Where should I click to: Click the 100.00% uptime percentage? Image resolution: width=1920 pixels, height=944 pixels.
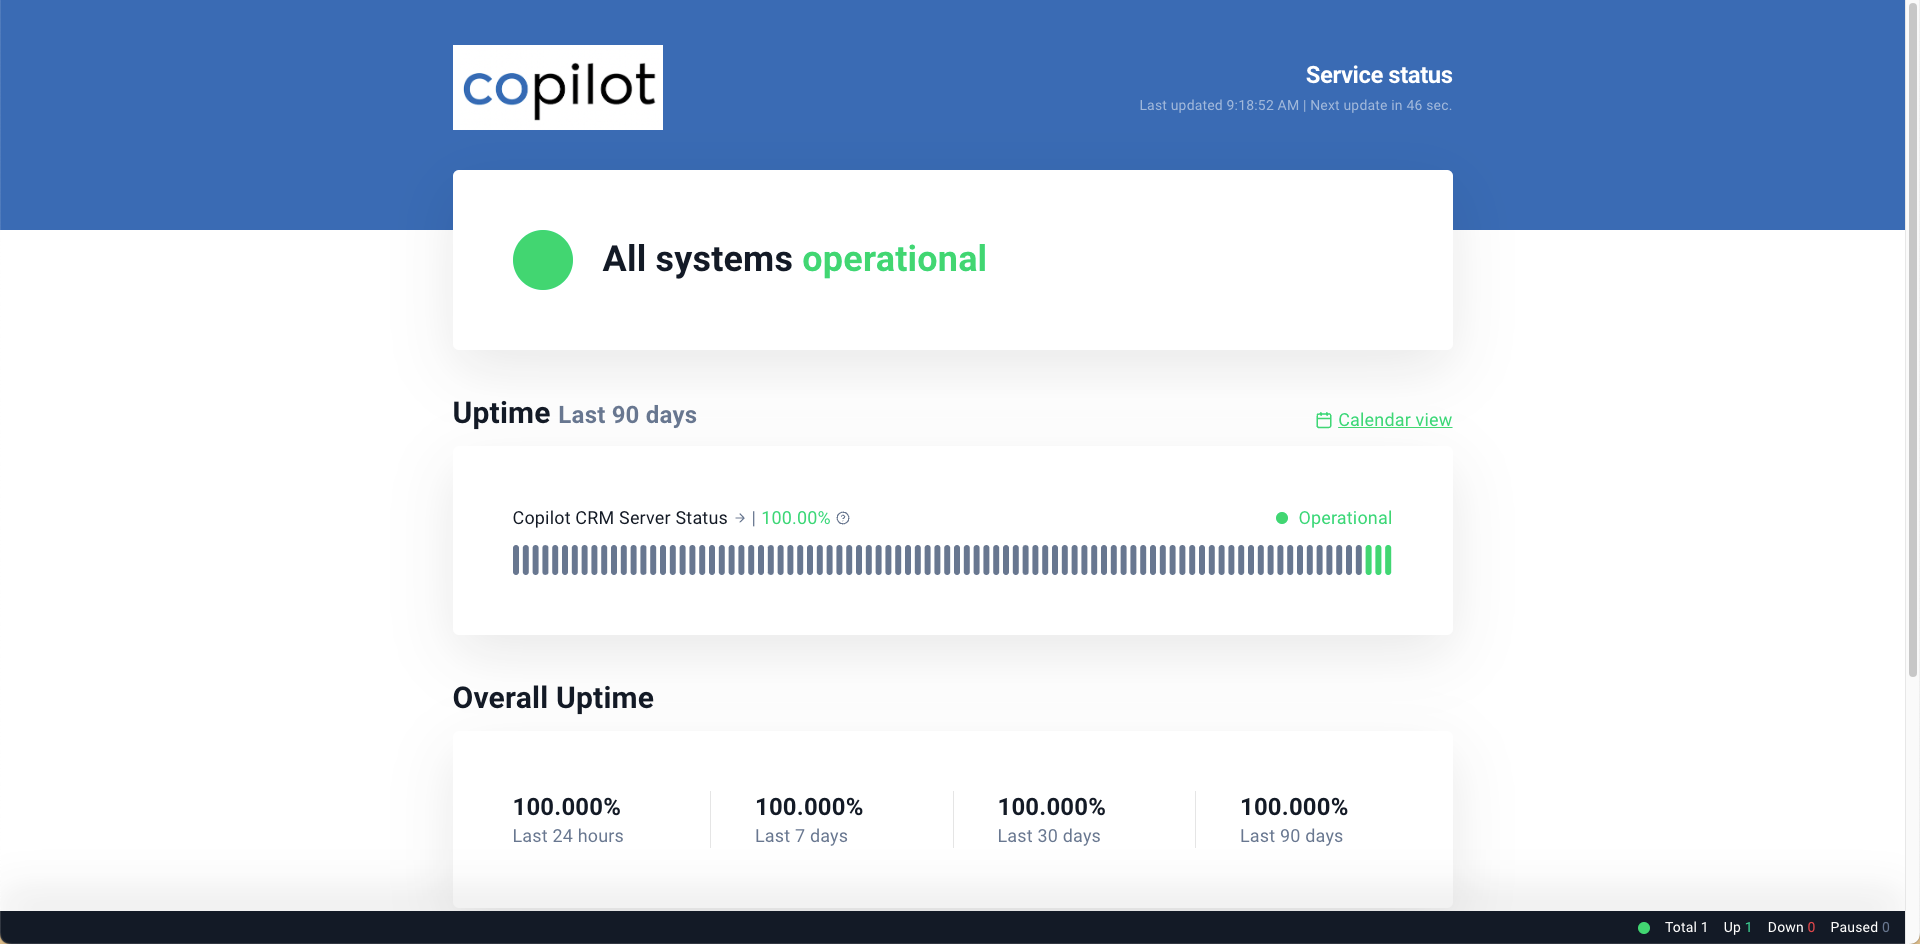[x=796, y=518]
